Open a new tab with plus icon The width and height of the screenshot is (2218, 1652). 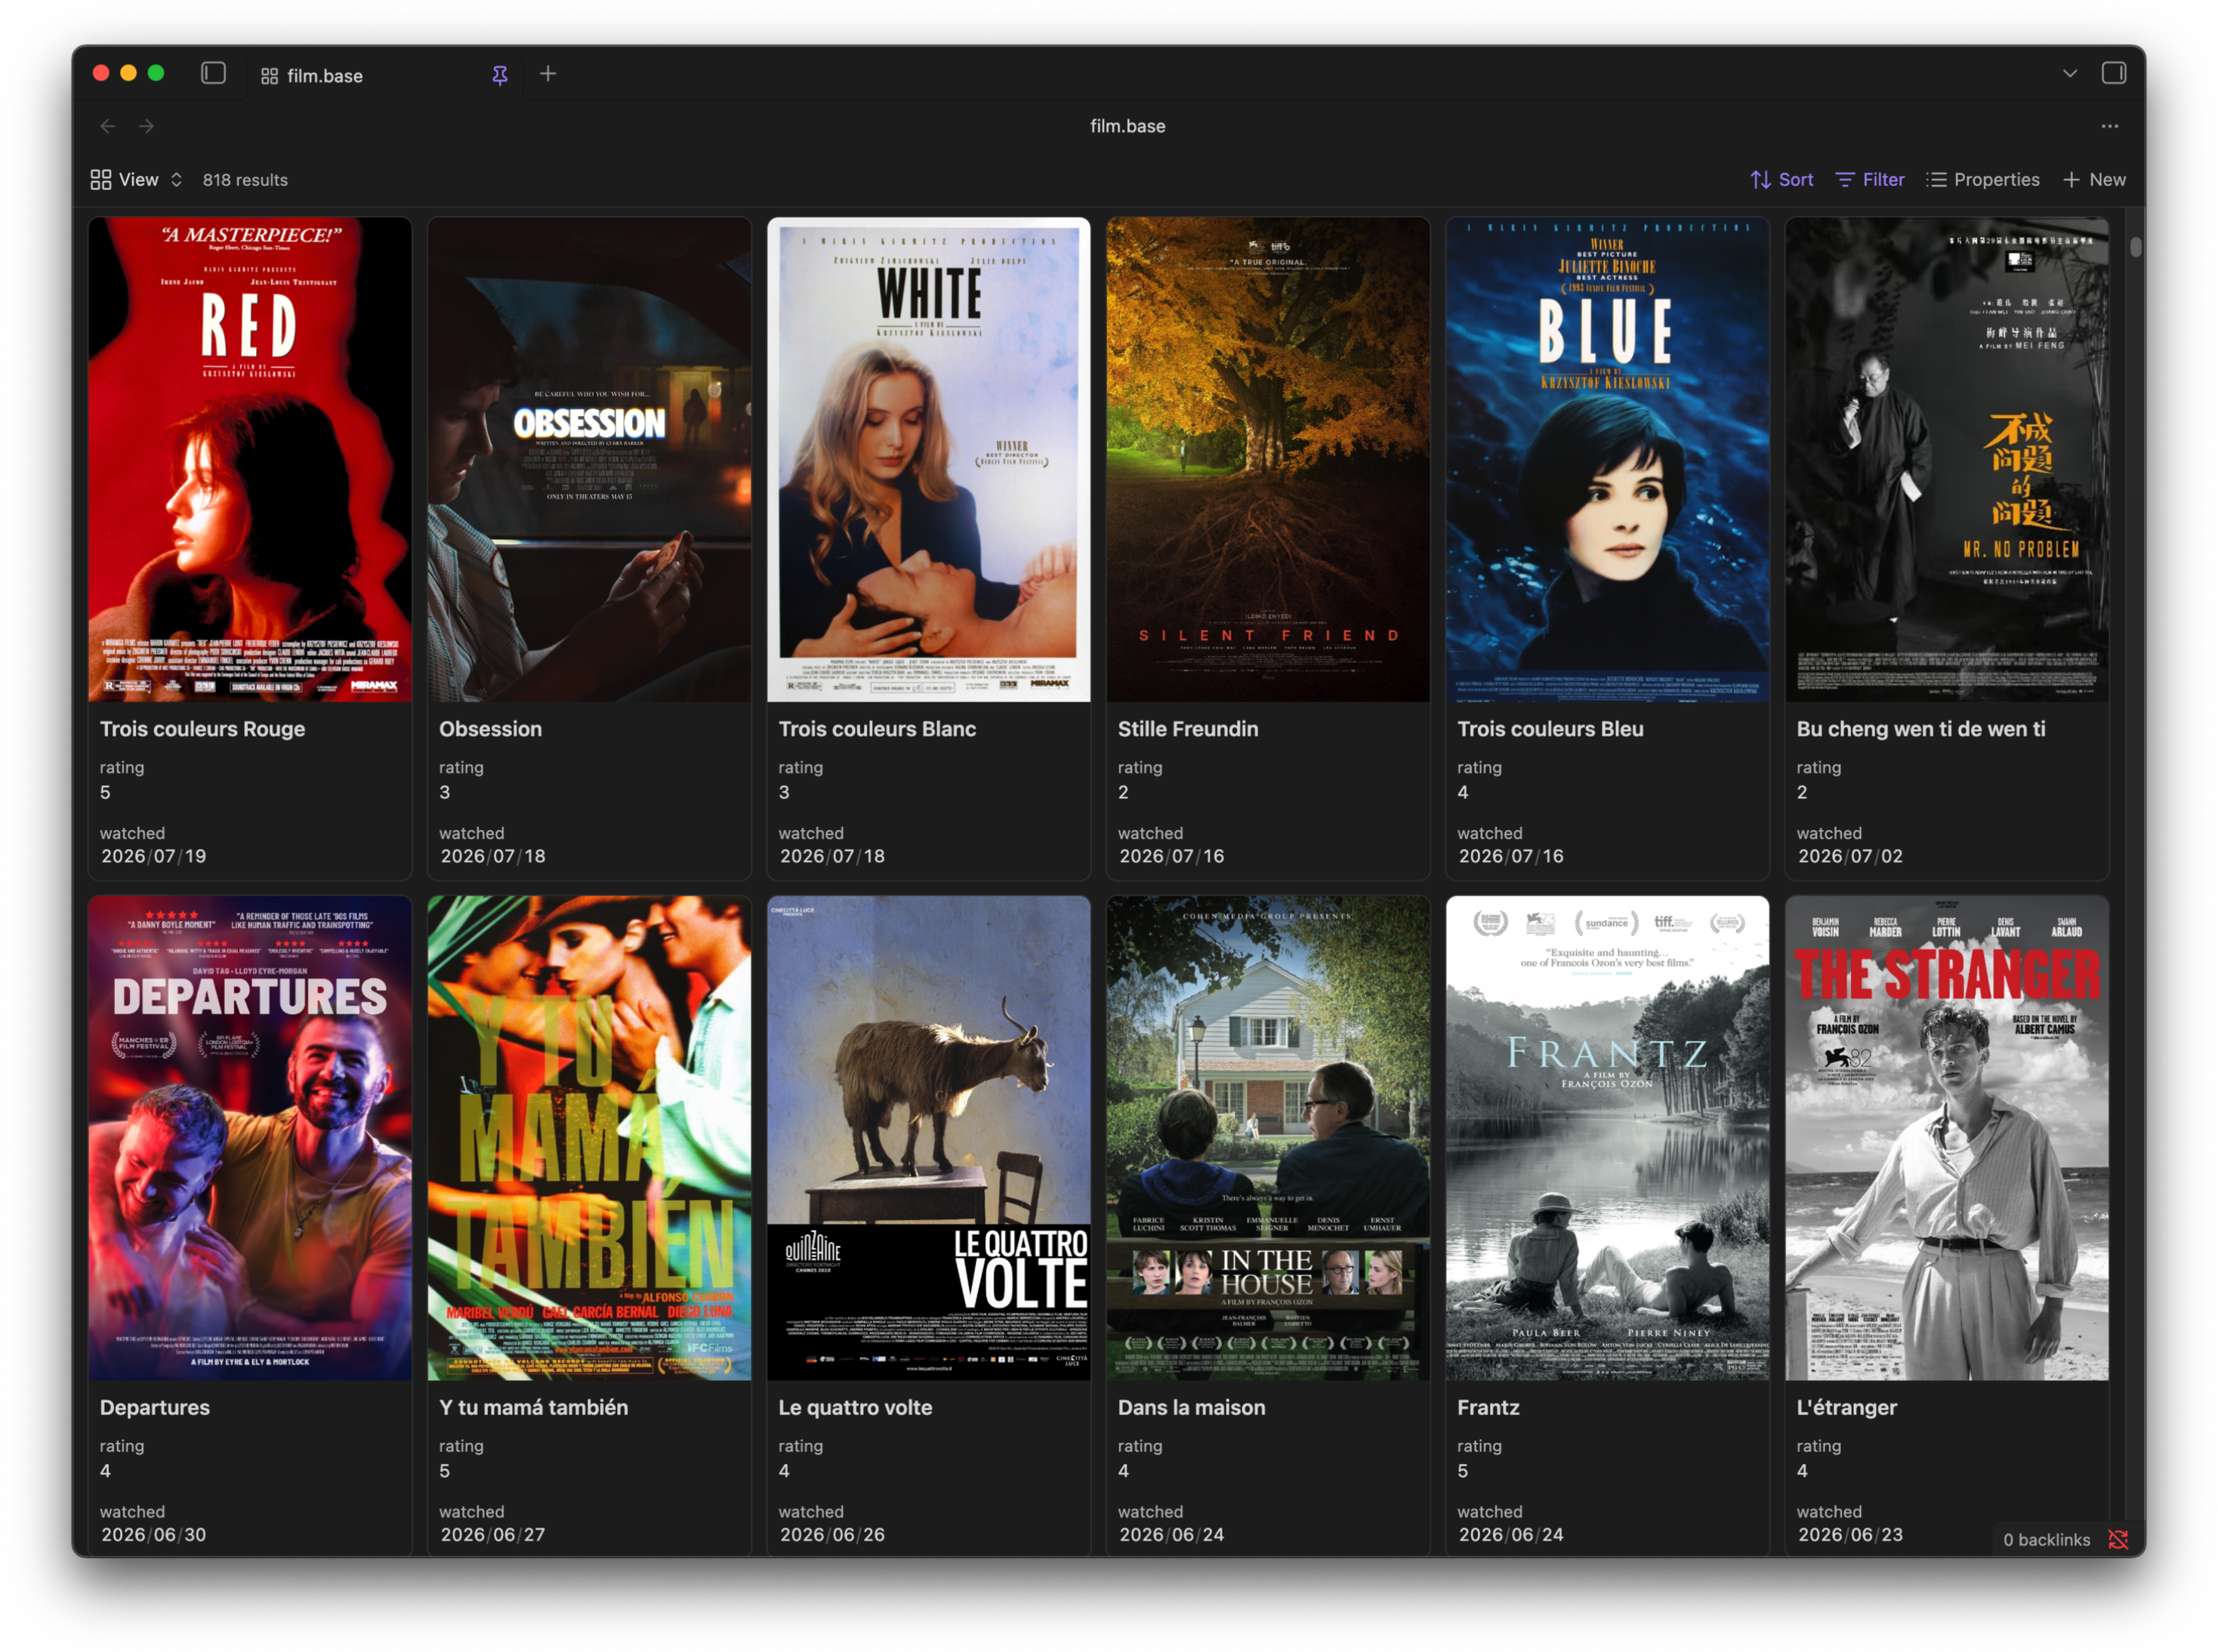click(x=548, y=73)
